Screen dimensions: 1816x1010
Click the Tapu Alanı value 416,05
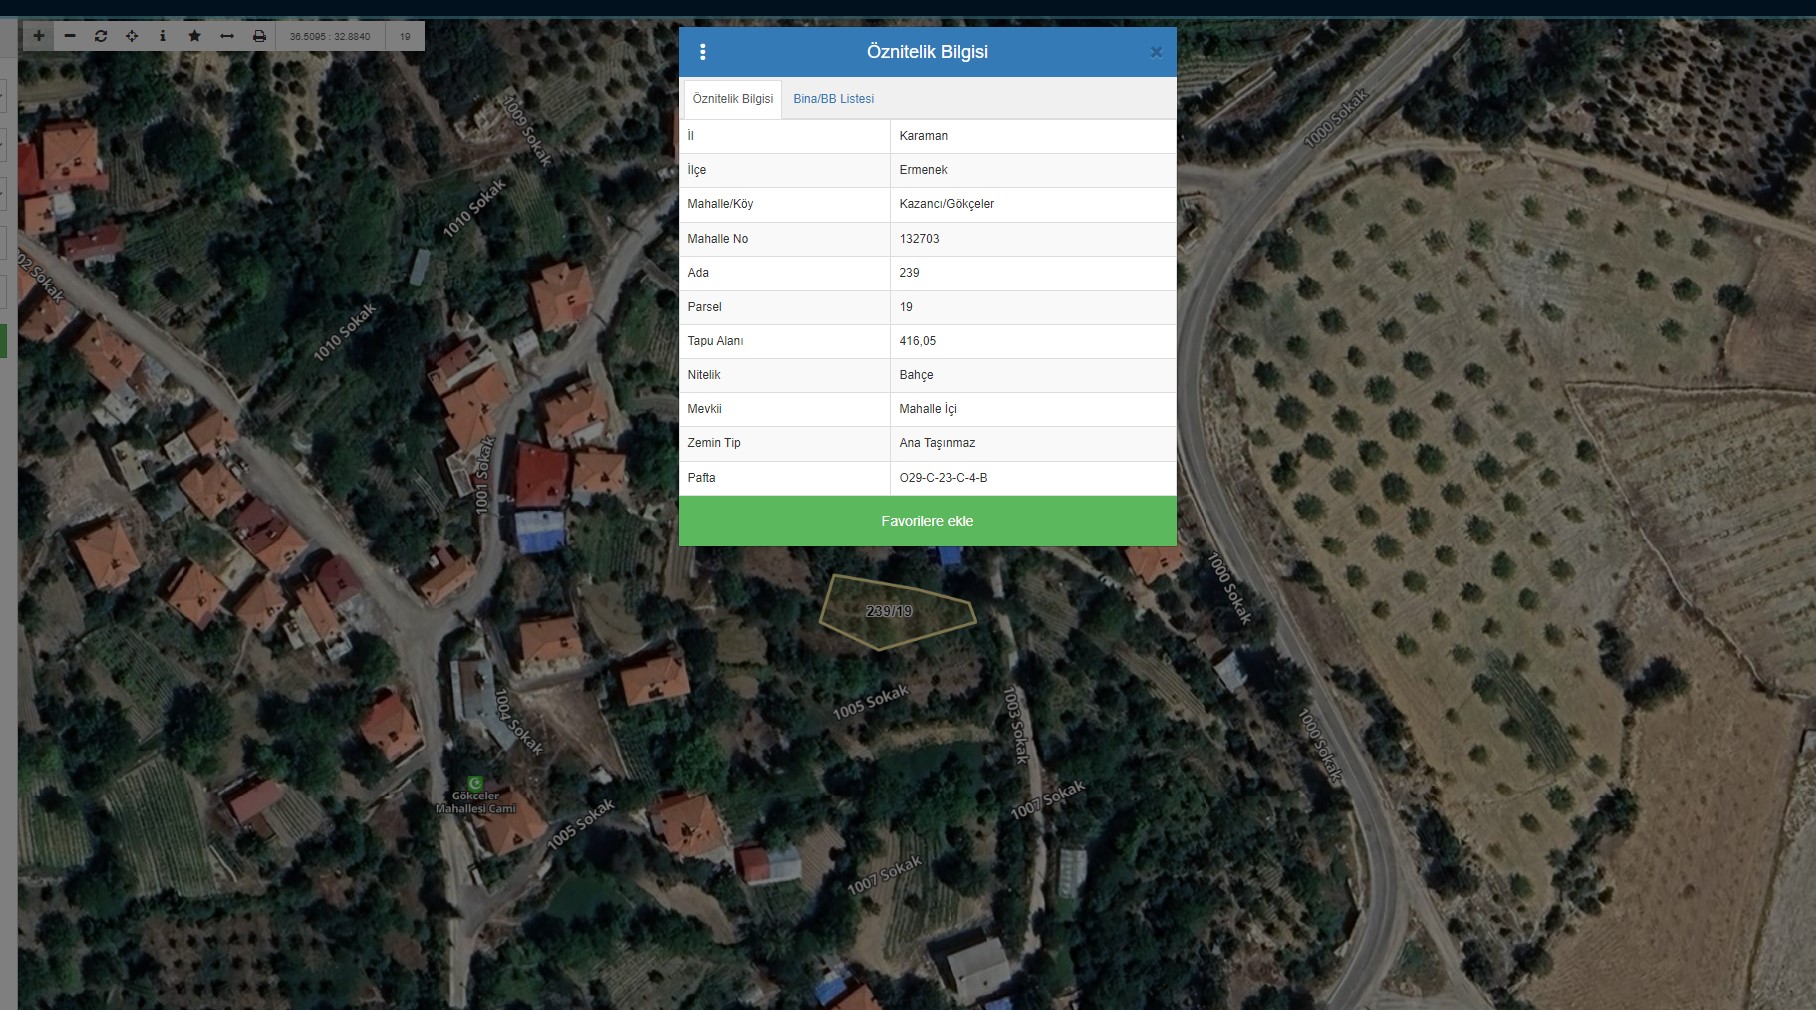click(x=918, y=341)
